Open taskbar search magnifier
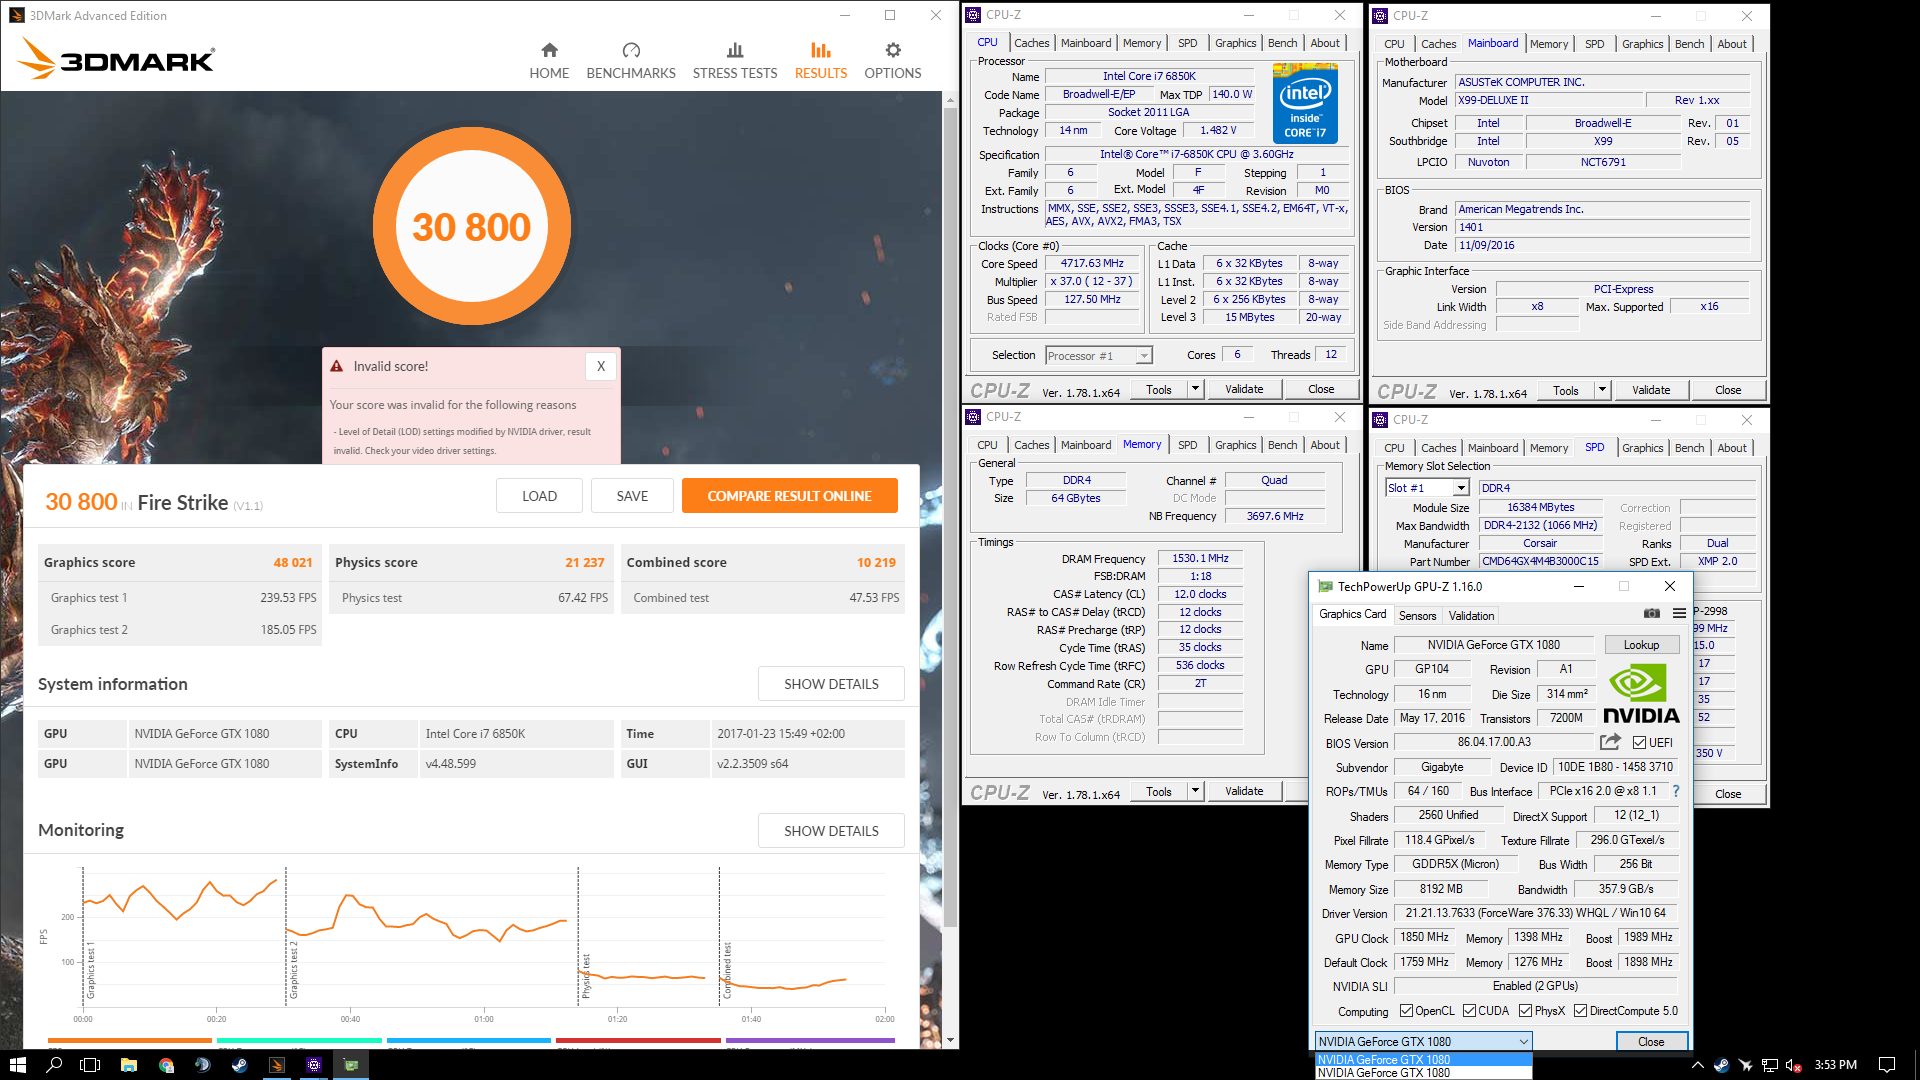This screenshot has width=1920, height=1080. [54, 1065]
